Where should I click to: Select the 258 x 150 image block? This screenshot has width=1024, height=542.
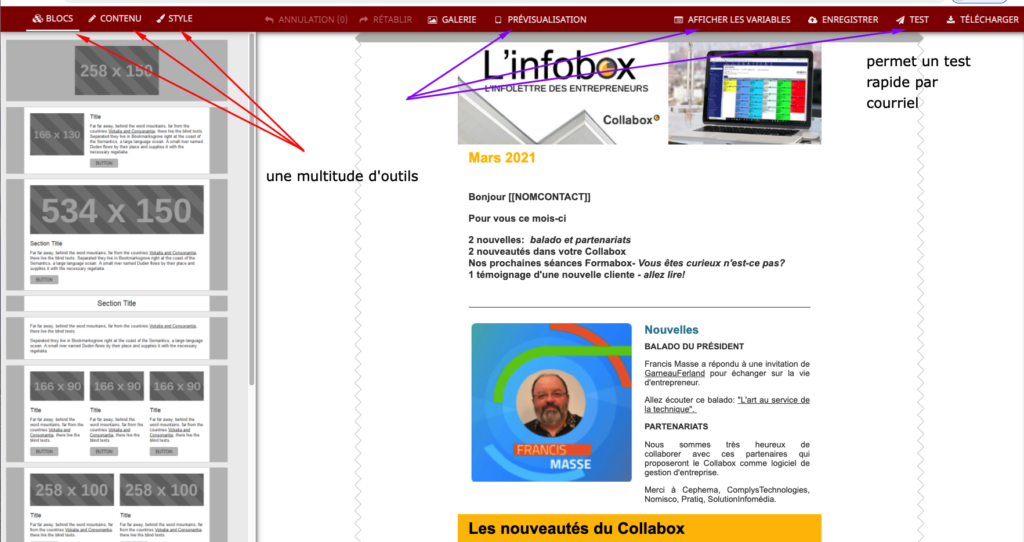116,71
